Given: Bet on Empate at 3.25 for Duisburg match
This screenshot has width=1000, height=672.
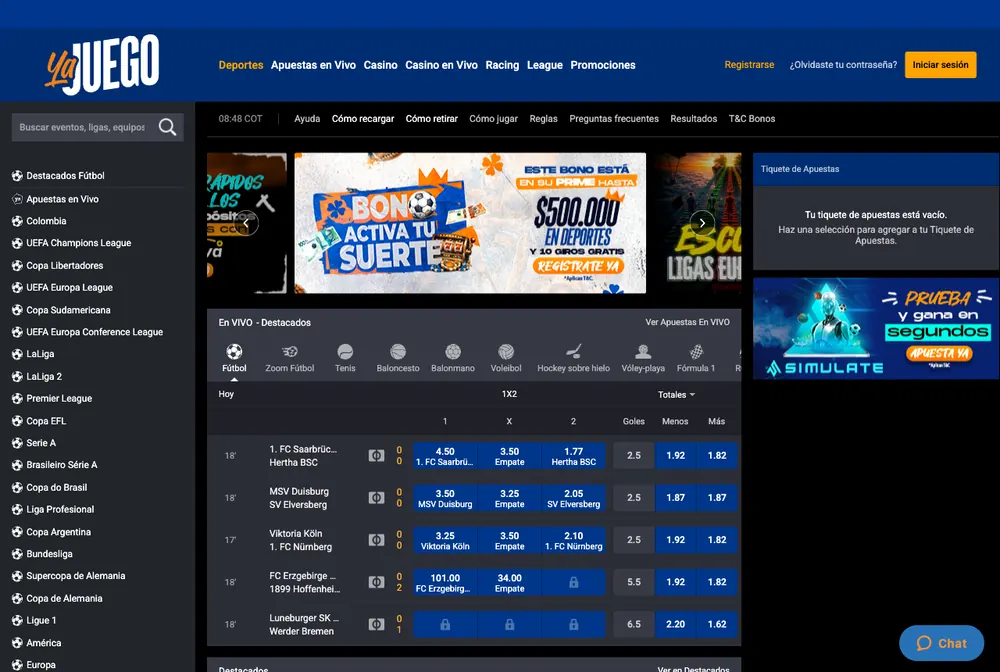Looking at the screenshot, I should [509, 498].
